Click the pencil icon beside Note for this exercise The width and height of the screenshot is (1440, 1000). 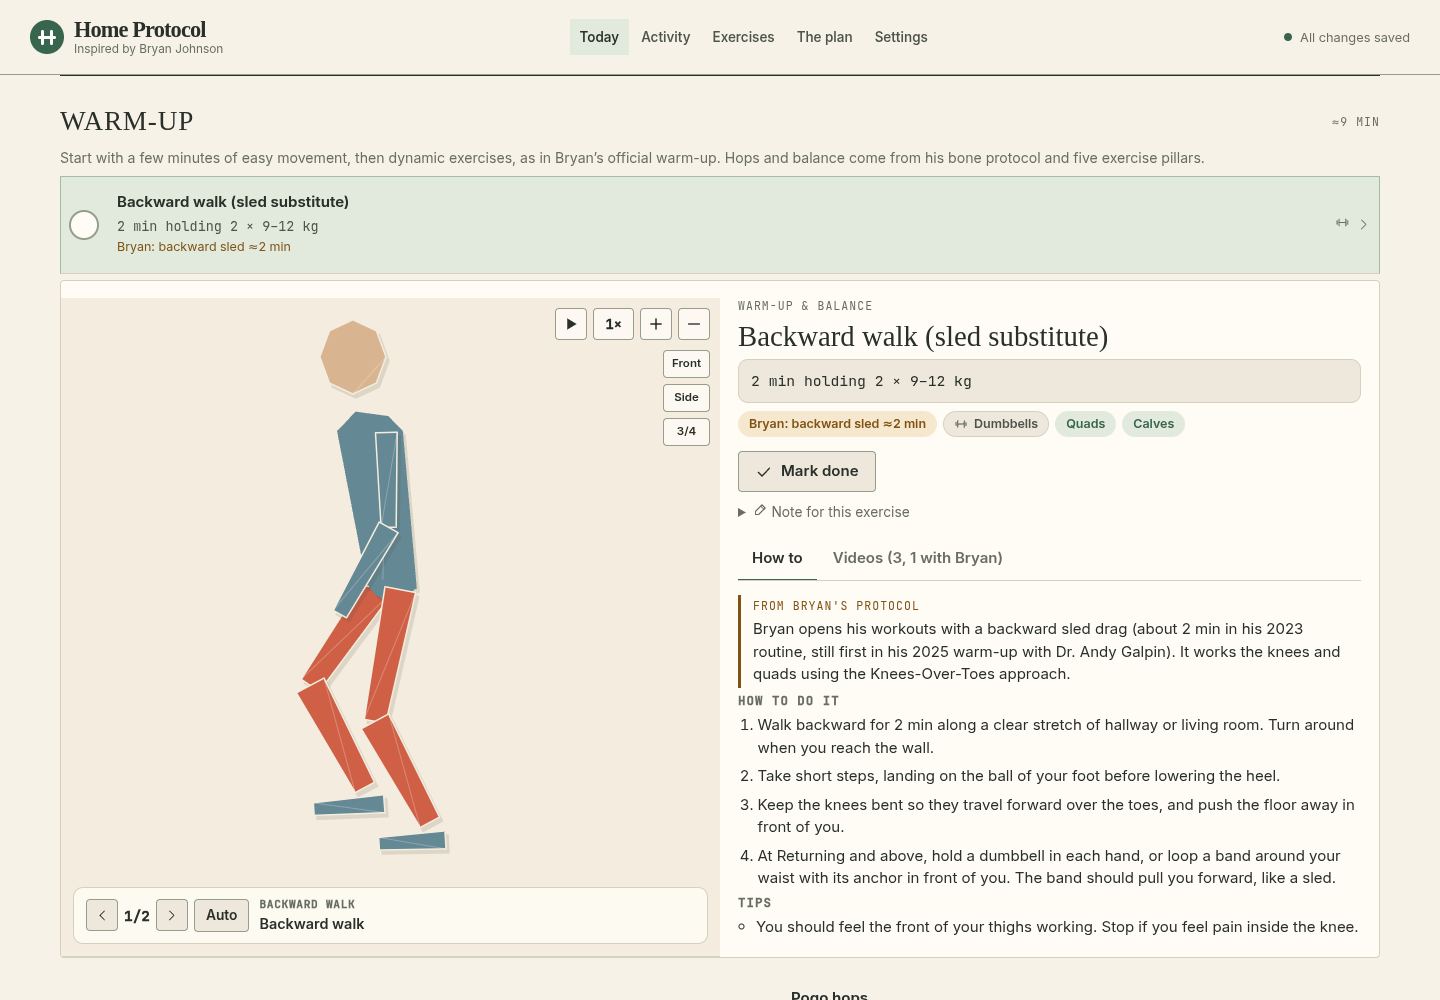tap(760, 511)
